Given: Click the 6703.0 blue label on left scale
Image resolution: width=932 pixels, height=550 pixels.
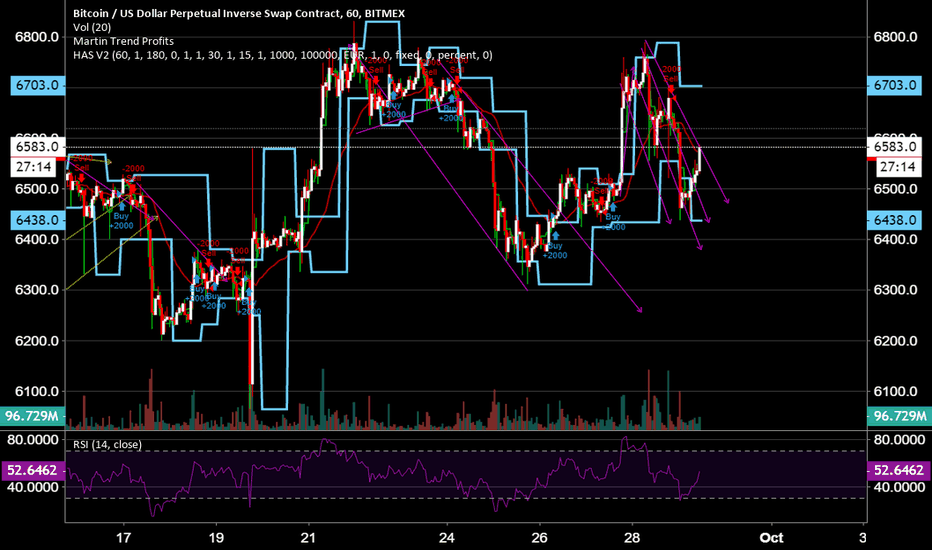Looking at the screenshot, I should click(37, 86).
